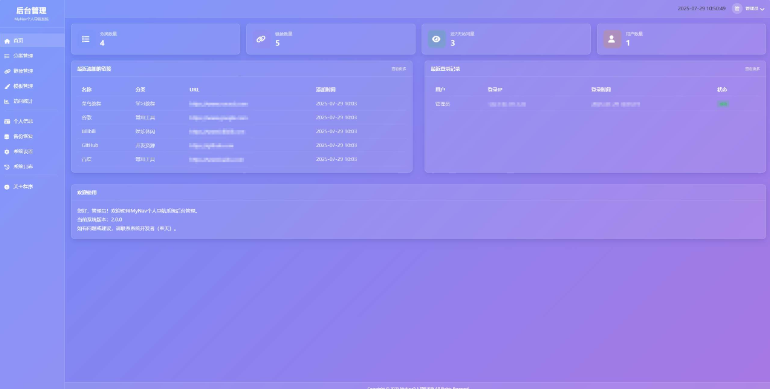Open the database backup icon in the sidebar
The height and width of the screenshot is (389, 770).
click(x=7, y=137)
